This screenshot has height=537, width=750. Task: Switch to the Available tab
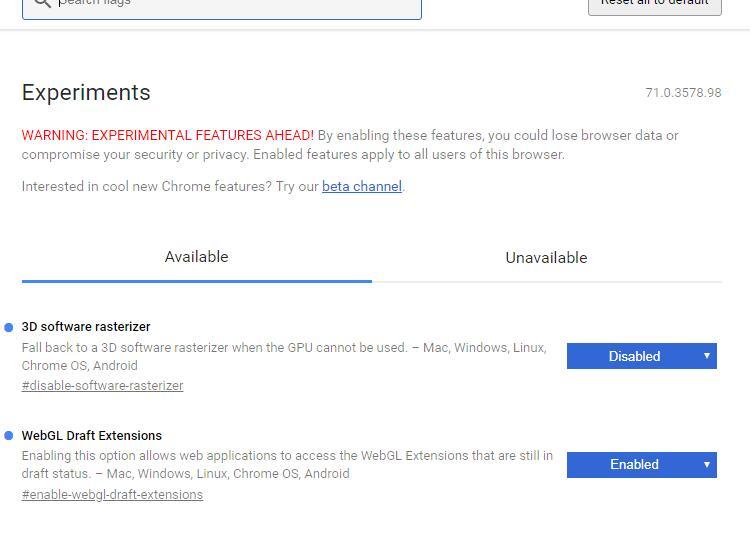coord(196,257)
